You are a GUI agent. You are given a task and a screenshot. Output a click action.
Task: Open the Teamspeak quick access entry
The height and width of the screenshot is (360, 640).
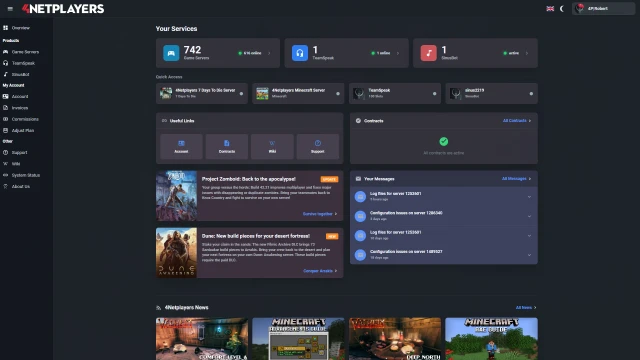[x=395, y=93]
